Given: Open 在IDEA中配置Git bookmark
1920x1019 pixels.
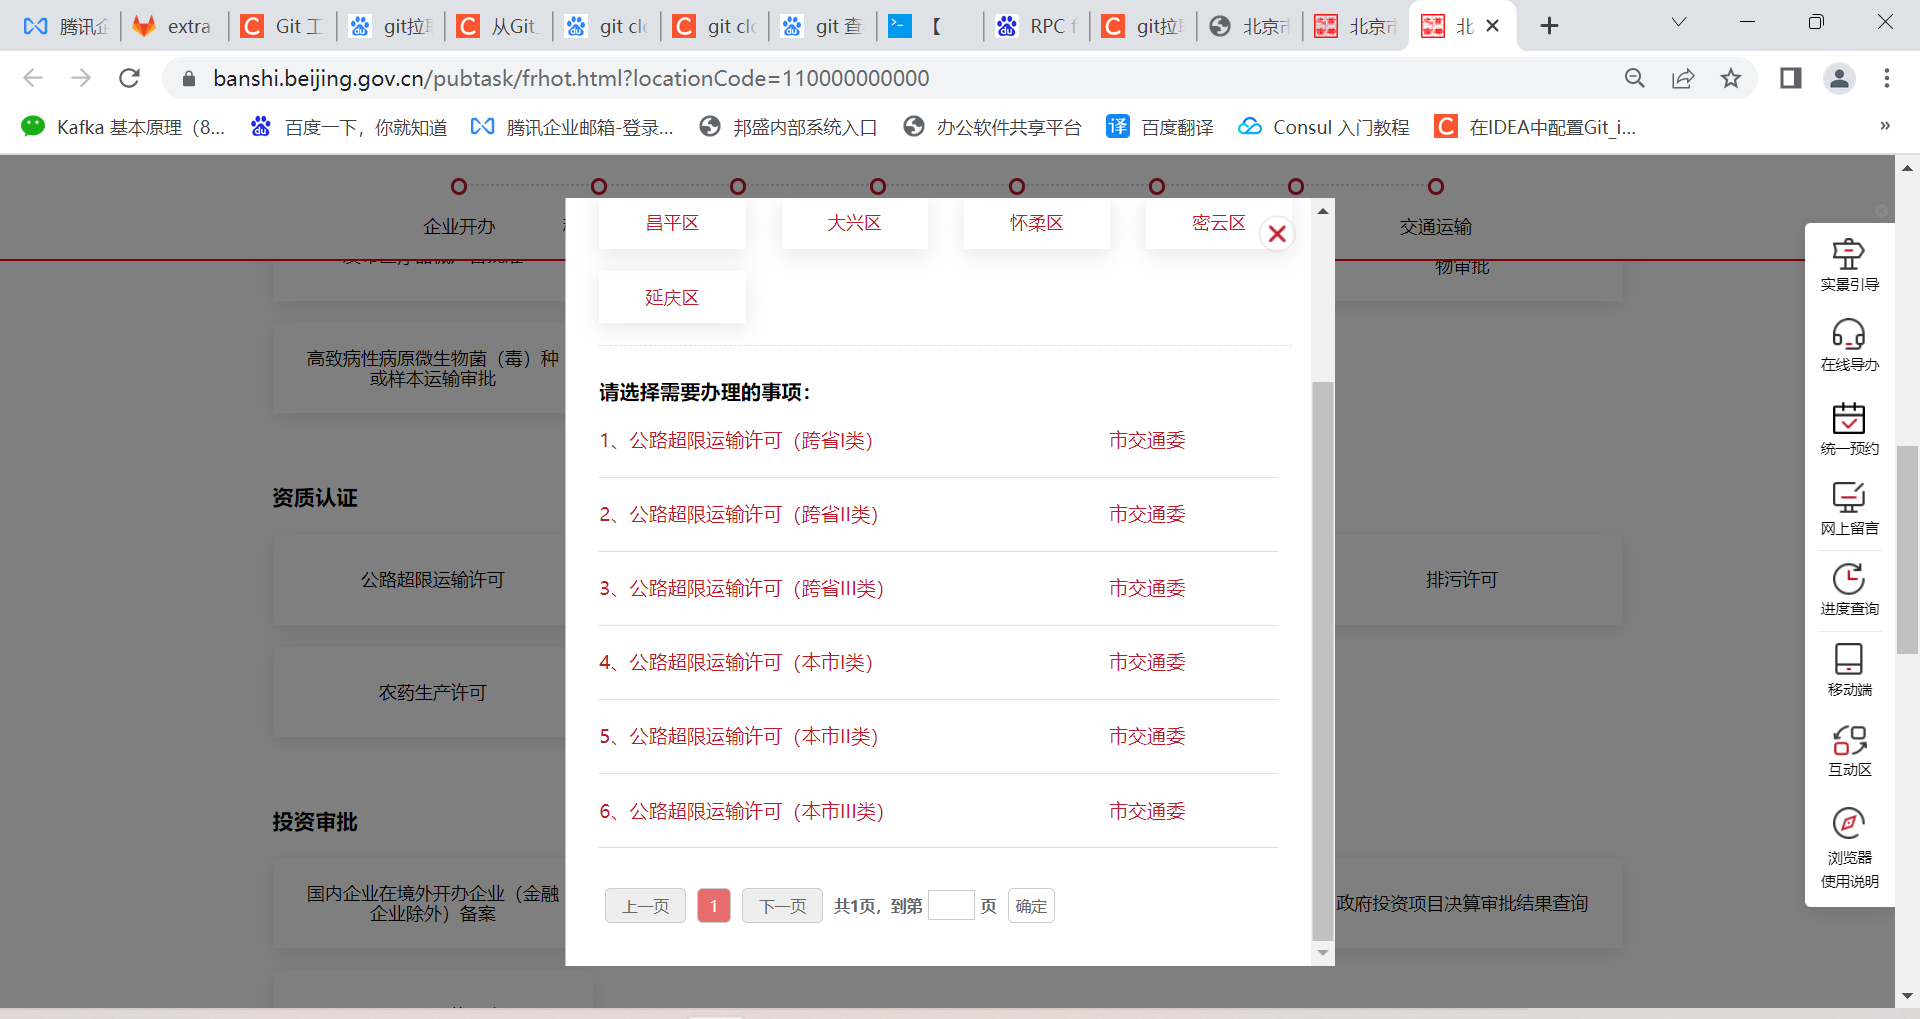Looking at the screenshot, I should click(1535, 127).
